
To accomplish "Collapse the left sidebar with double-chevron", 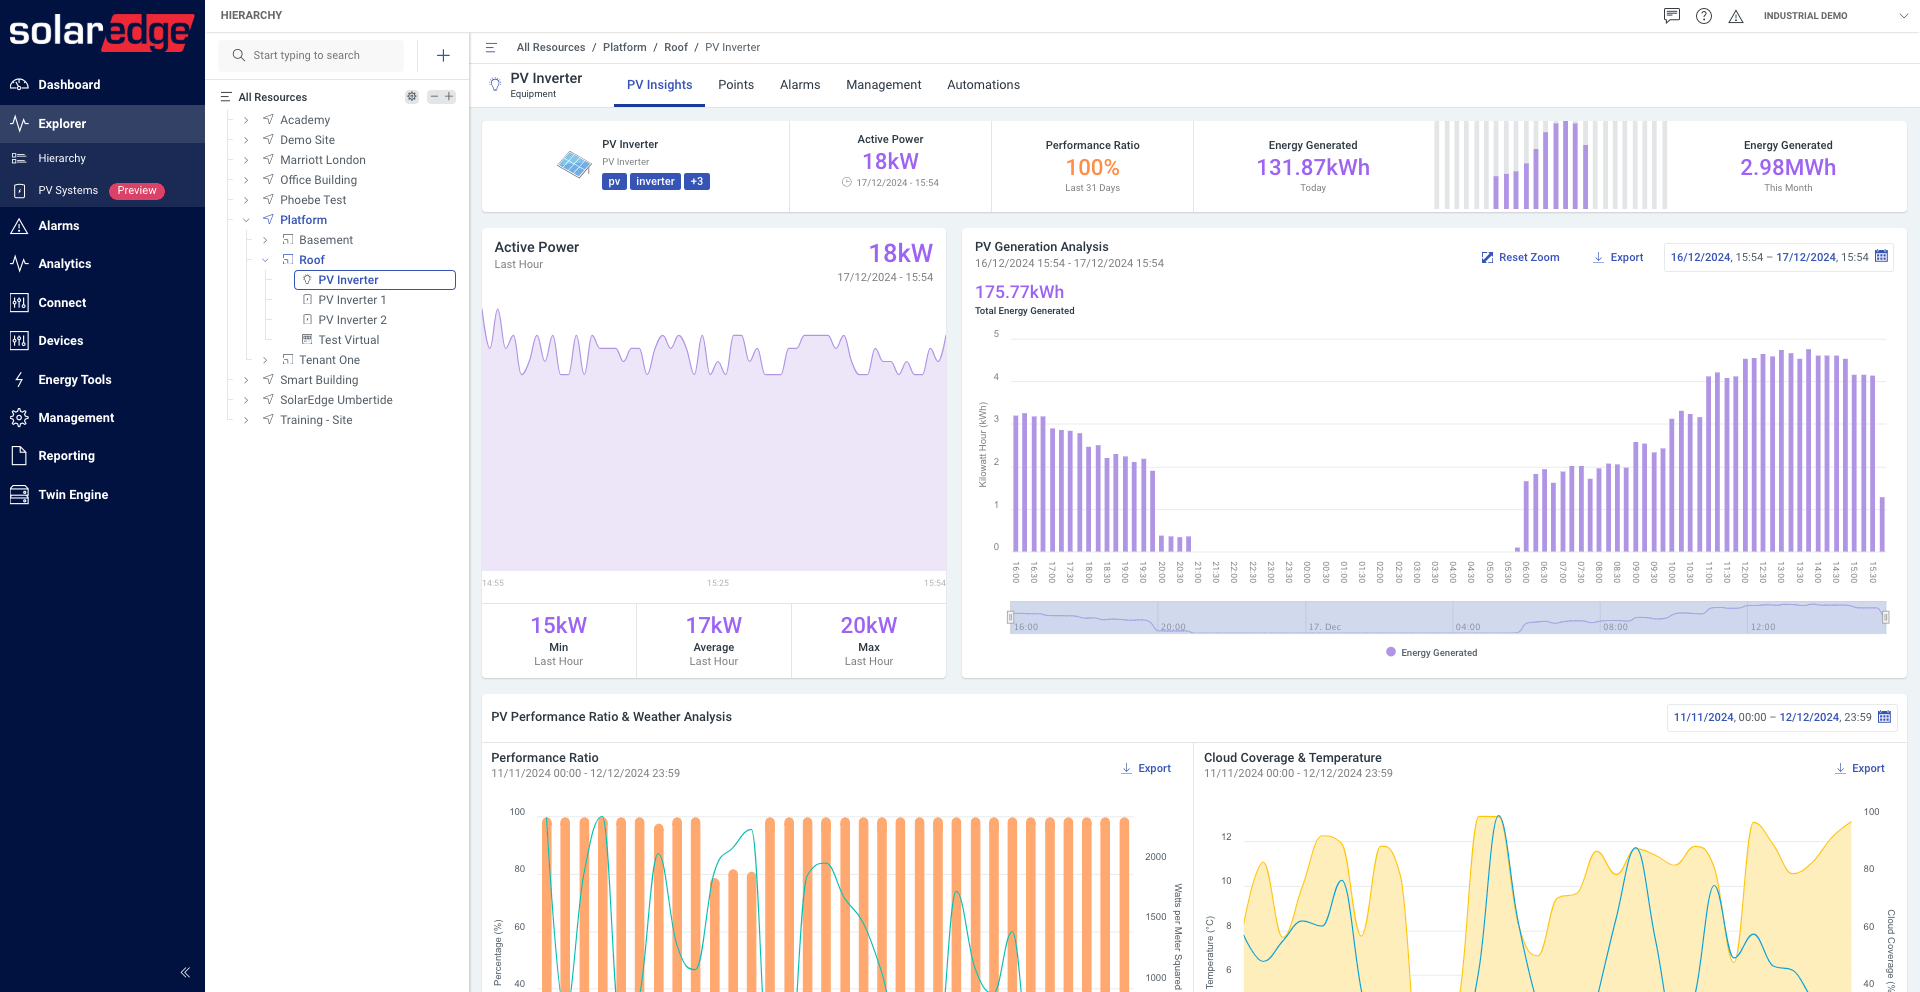I will pos(185,972).
